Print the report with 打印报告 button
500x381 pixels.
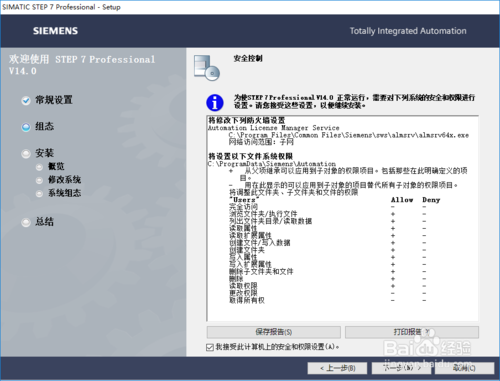point(412,332)
